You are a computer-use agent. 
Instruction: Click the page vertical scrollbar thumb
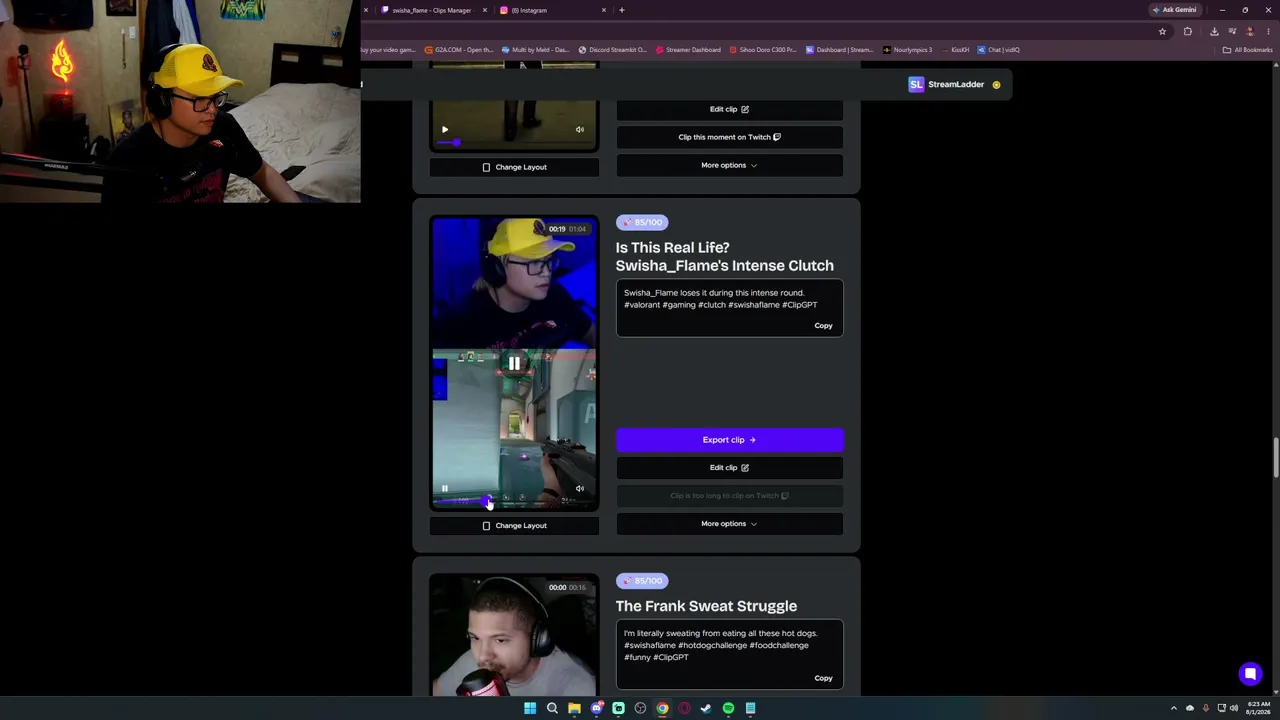click(x=1275, y=458)
